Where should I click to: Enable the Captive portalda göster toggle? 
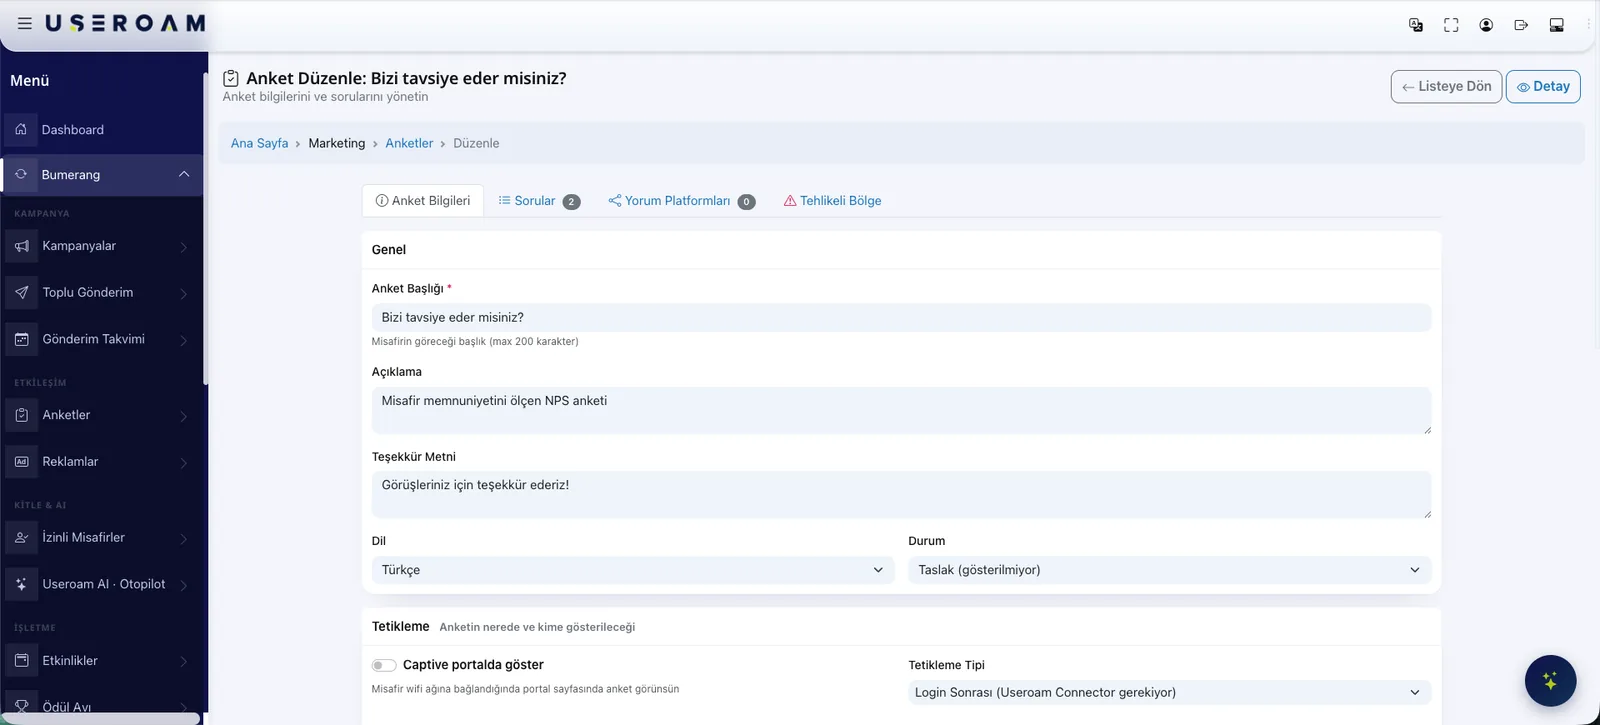[384, 665]
